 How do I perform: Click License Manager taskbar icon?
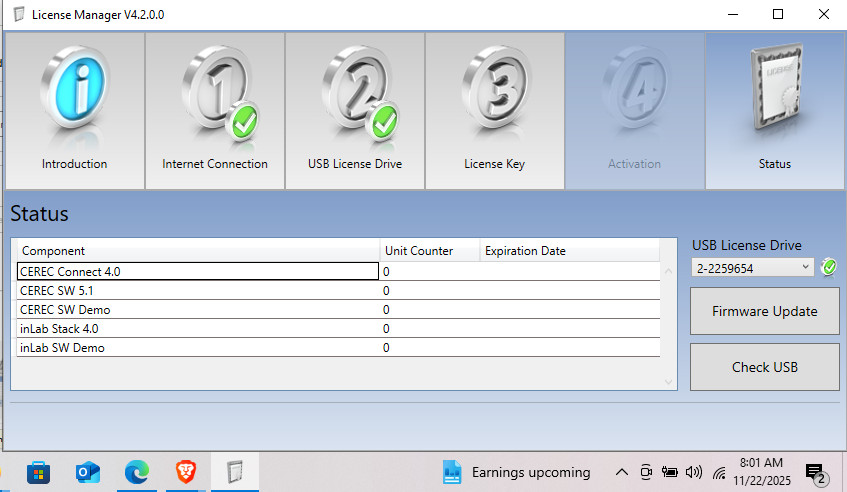point(235,473)
